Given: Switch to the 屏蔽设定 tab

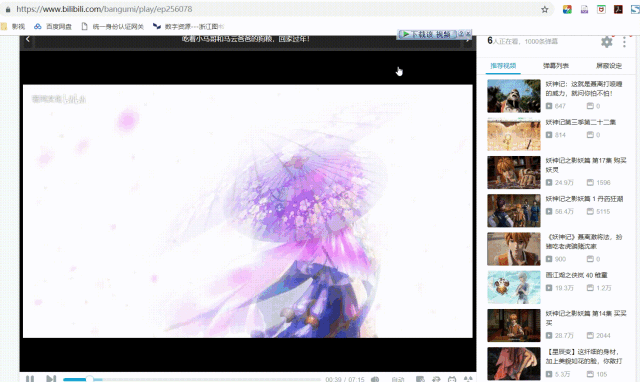Looking at the screenshot, I should (609, 66).
